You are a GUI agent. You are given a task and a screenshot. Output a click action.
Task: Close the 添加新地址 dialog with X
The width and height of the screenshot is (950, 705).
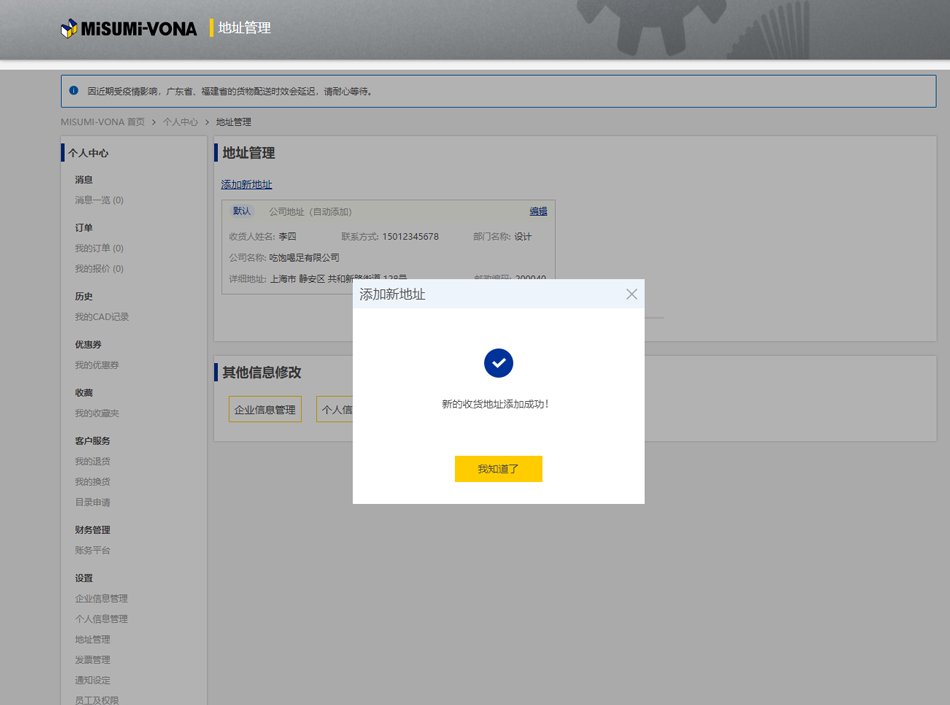tap(631, 294)
